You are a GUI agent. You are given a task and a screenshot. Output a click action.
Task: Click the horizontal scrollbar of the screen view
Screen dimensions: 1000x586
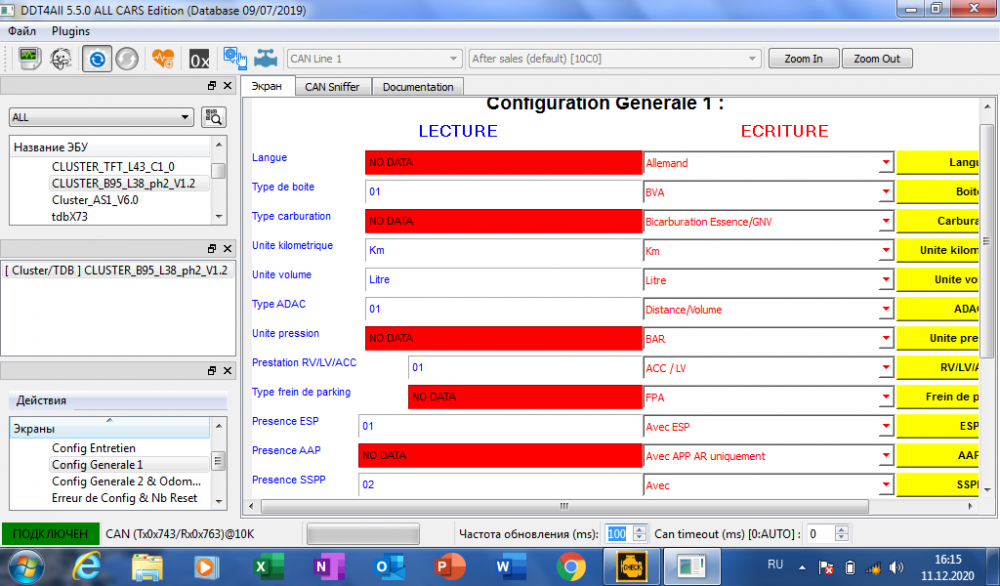(x=564, y=506)
